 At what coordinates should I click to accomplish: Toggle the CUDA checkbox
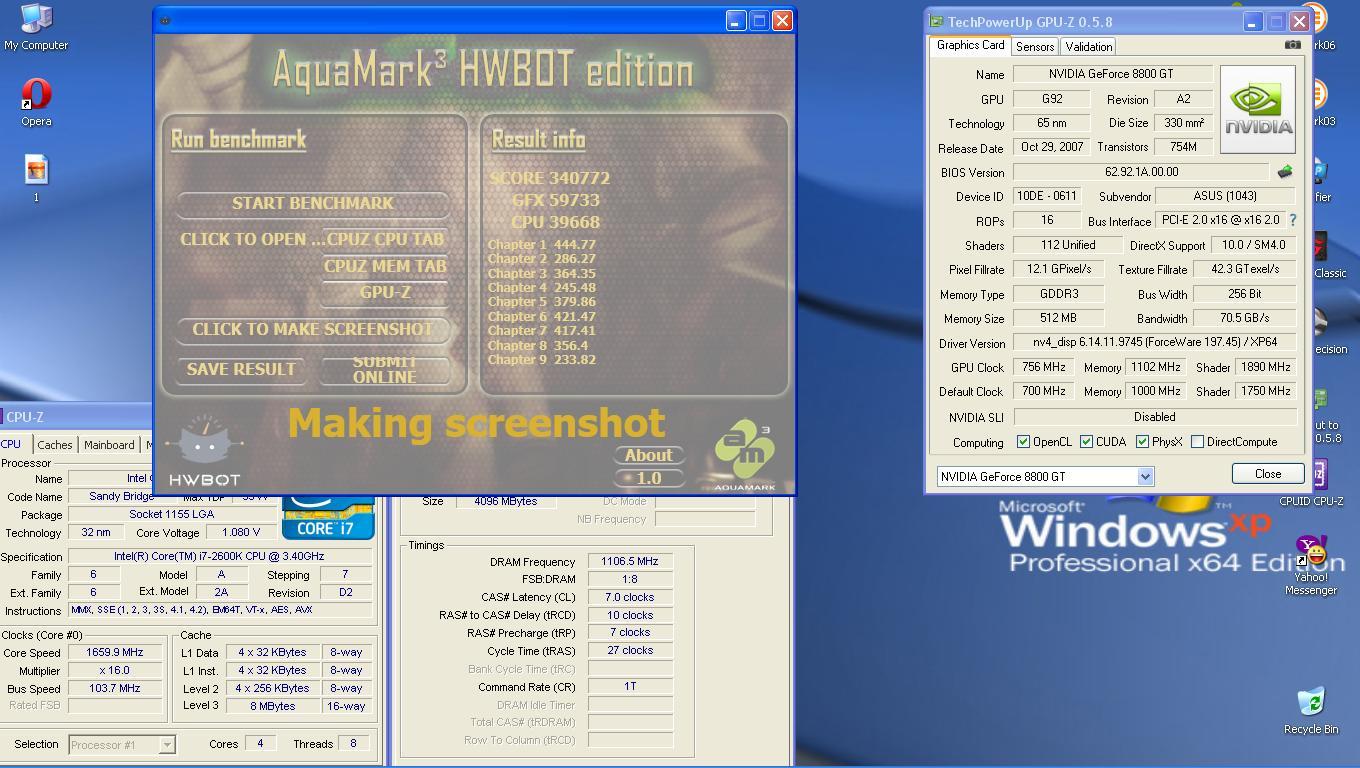pos(1086,441)
